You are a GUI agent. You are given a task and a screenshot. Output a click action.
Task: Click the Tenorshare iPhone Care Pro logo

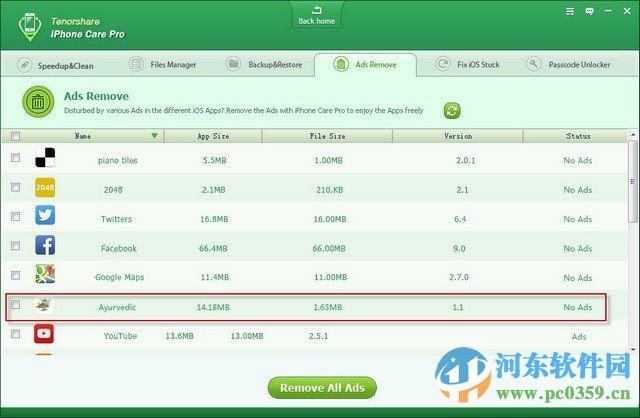(30, 27)
